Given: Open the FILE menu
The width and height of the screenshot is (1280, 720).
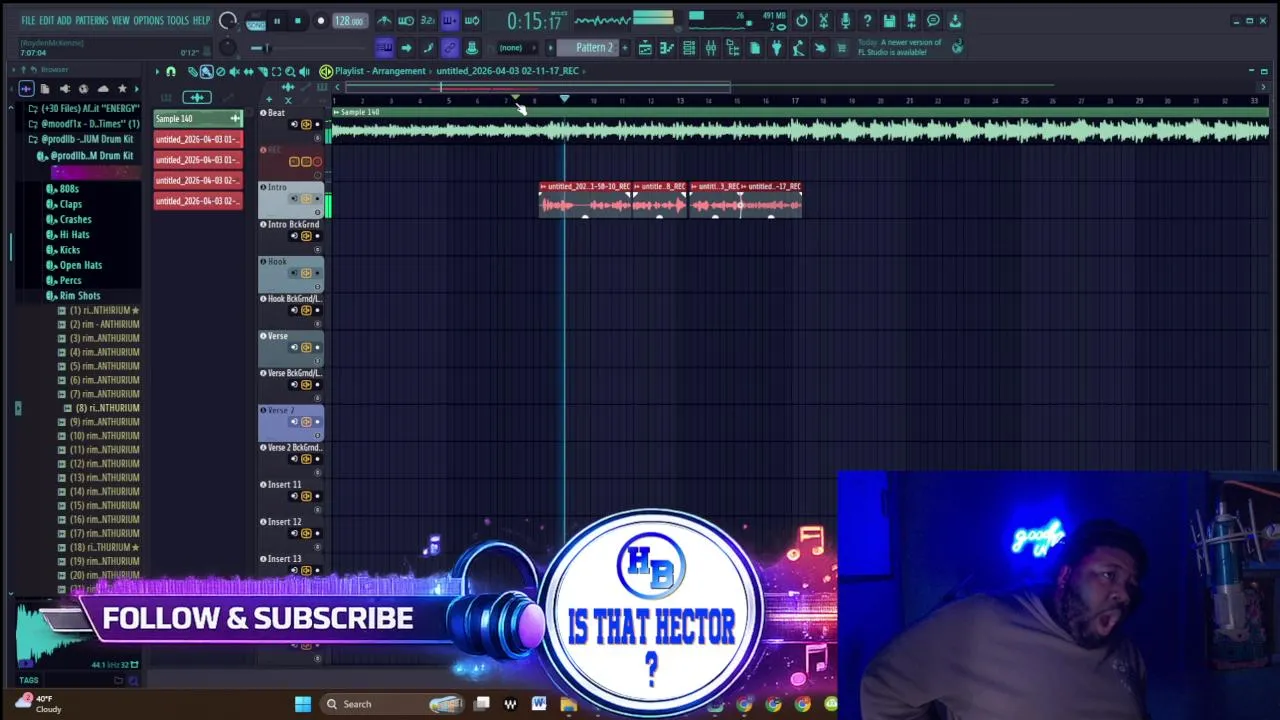Looking at the screenshot, I should [28, 20].
